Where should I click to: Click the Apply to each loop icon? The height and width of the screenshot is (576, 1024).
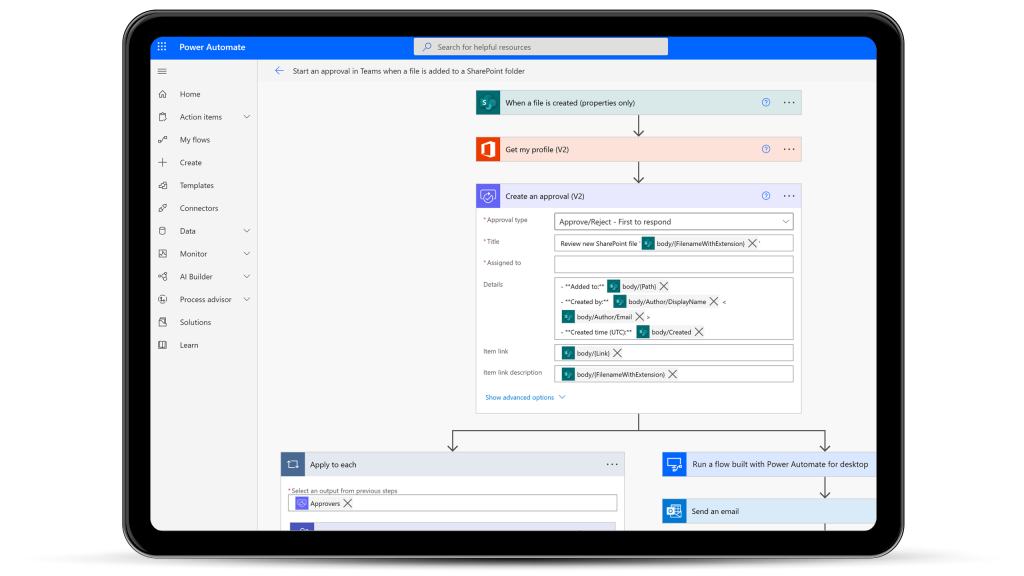[293, 464]
